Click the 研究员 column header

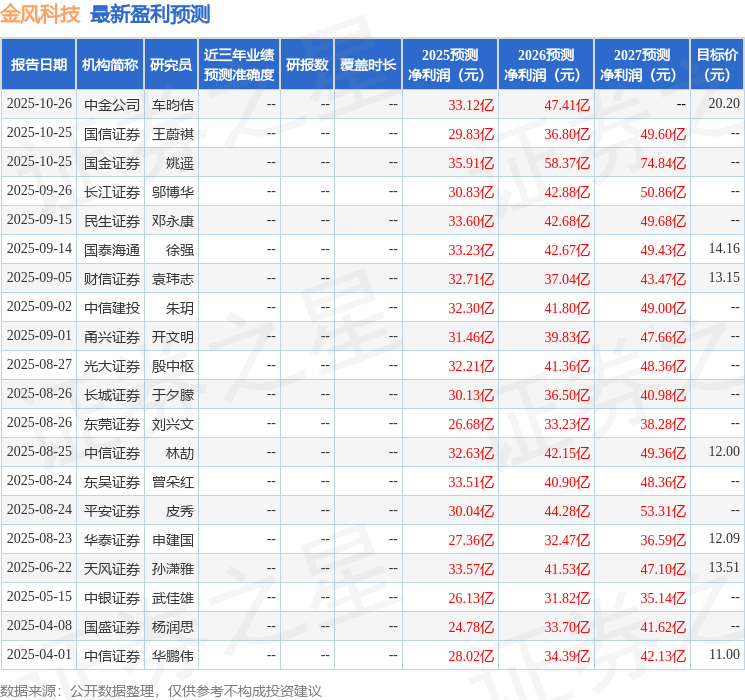(x=170, y=65)
